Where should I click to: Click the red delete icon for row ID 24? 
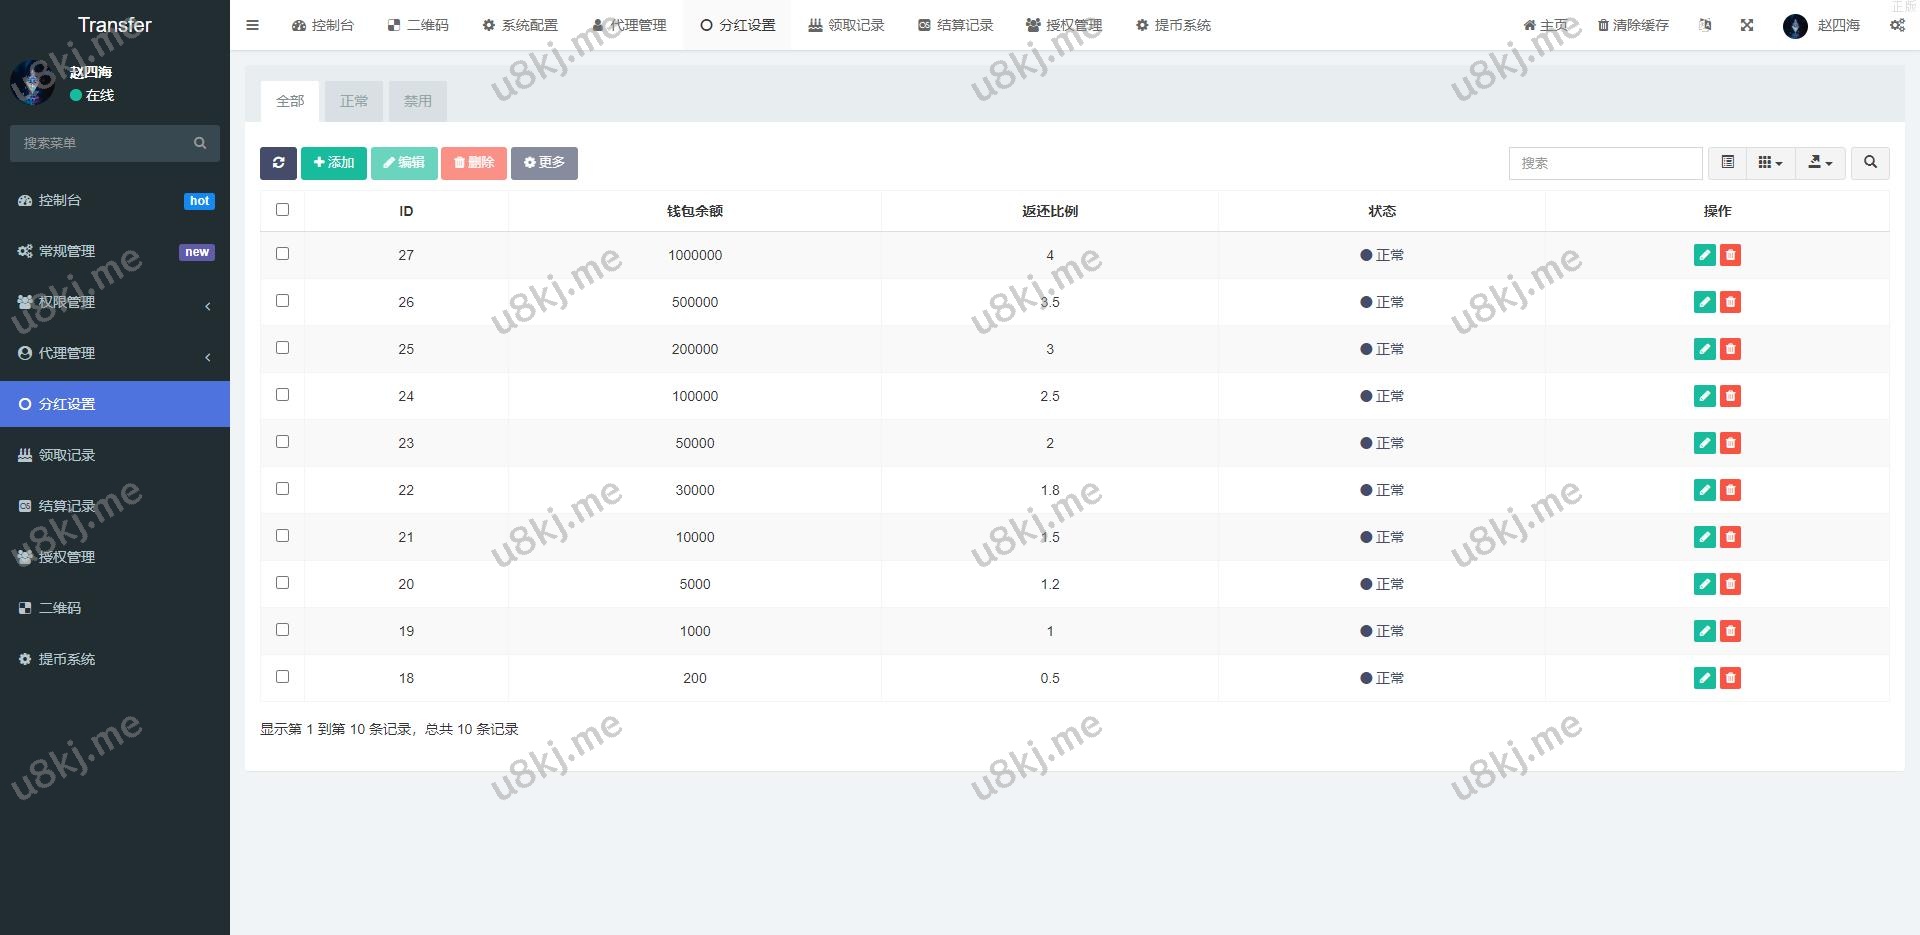(1730, 396)
